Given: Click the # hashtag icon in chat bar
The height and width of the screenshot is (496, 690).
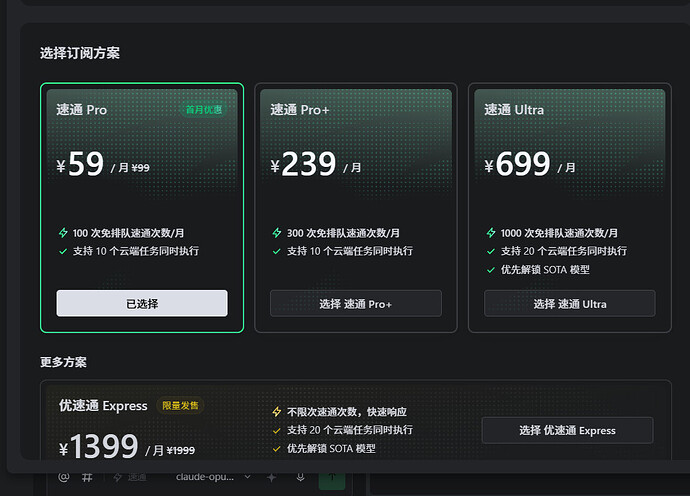Looking at the screenshot, I should coord(87,477).
